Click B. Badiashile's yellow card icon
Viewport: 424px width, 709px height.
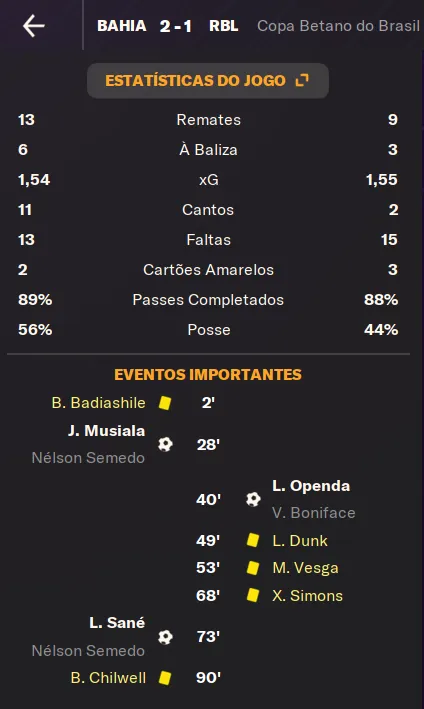pos(165,403)
